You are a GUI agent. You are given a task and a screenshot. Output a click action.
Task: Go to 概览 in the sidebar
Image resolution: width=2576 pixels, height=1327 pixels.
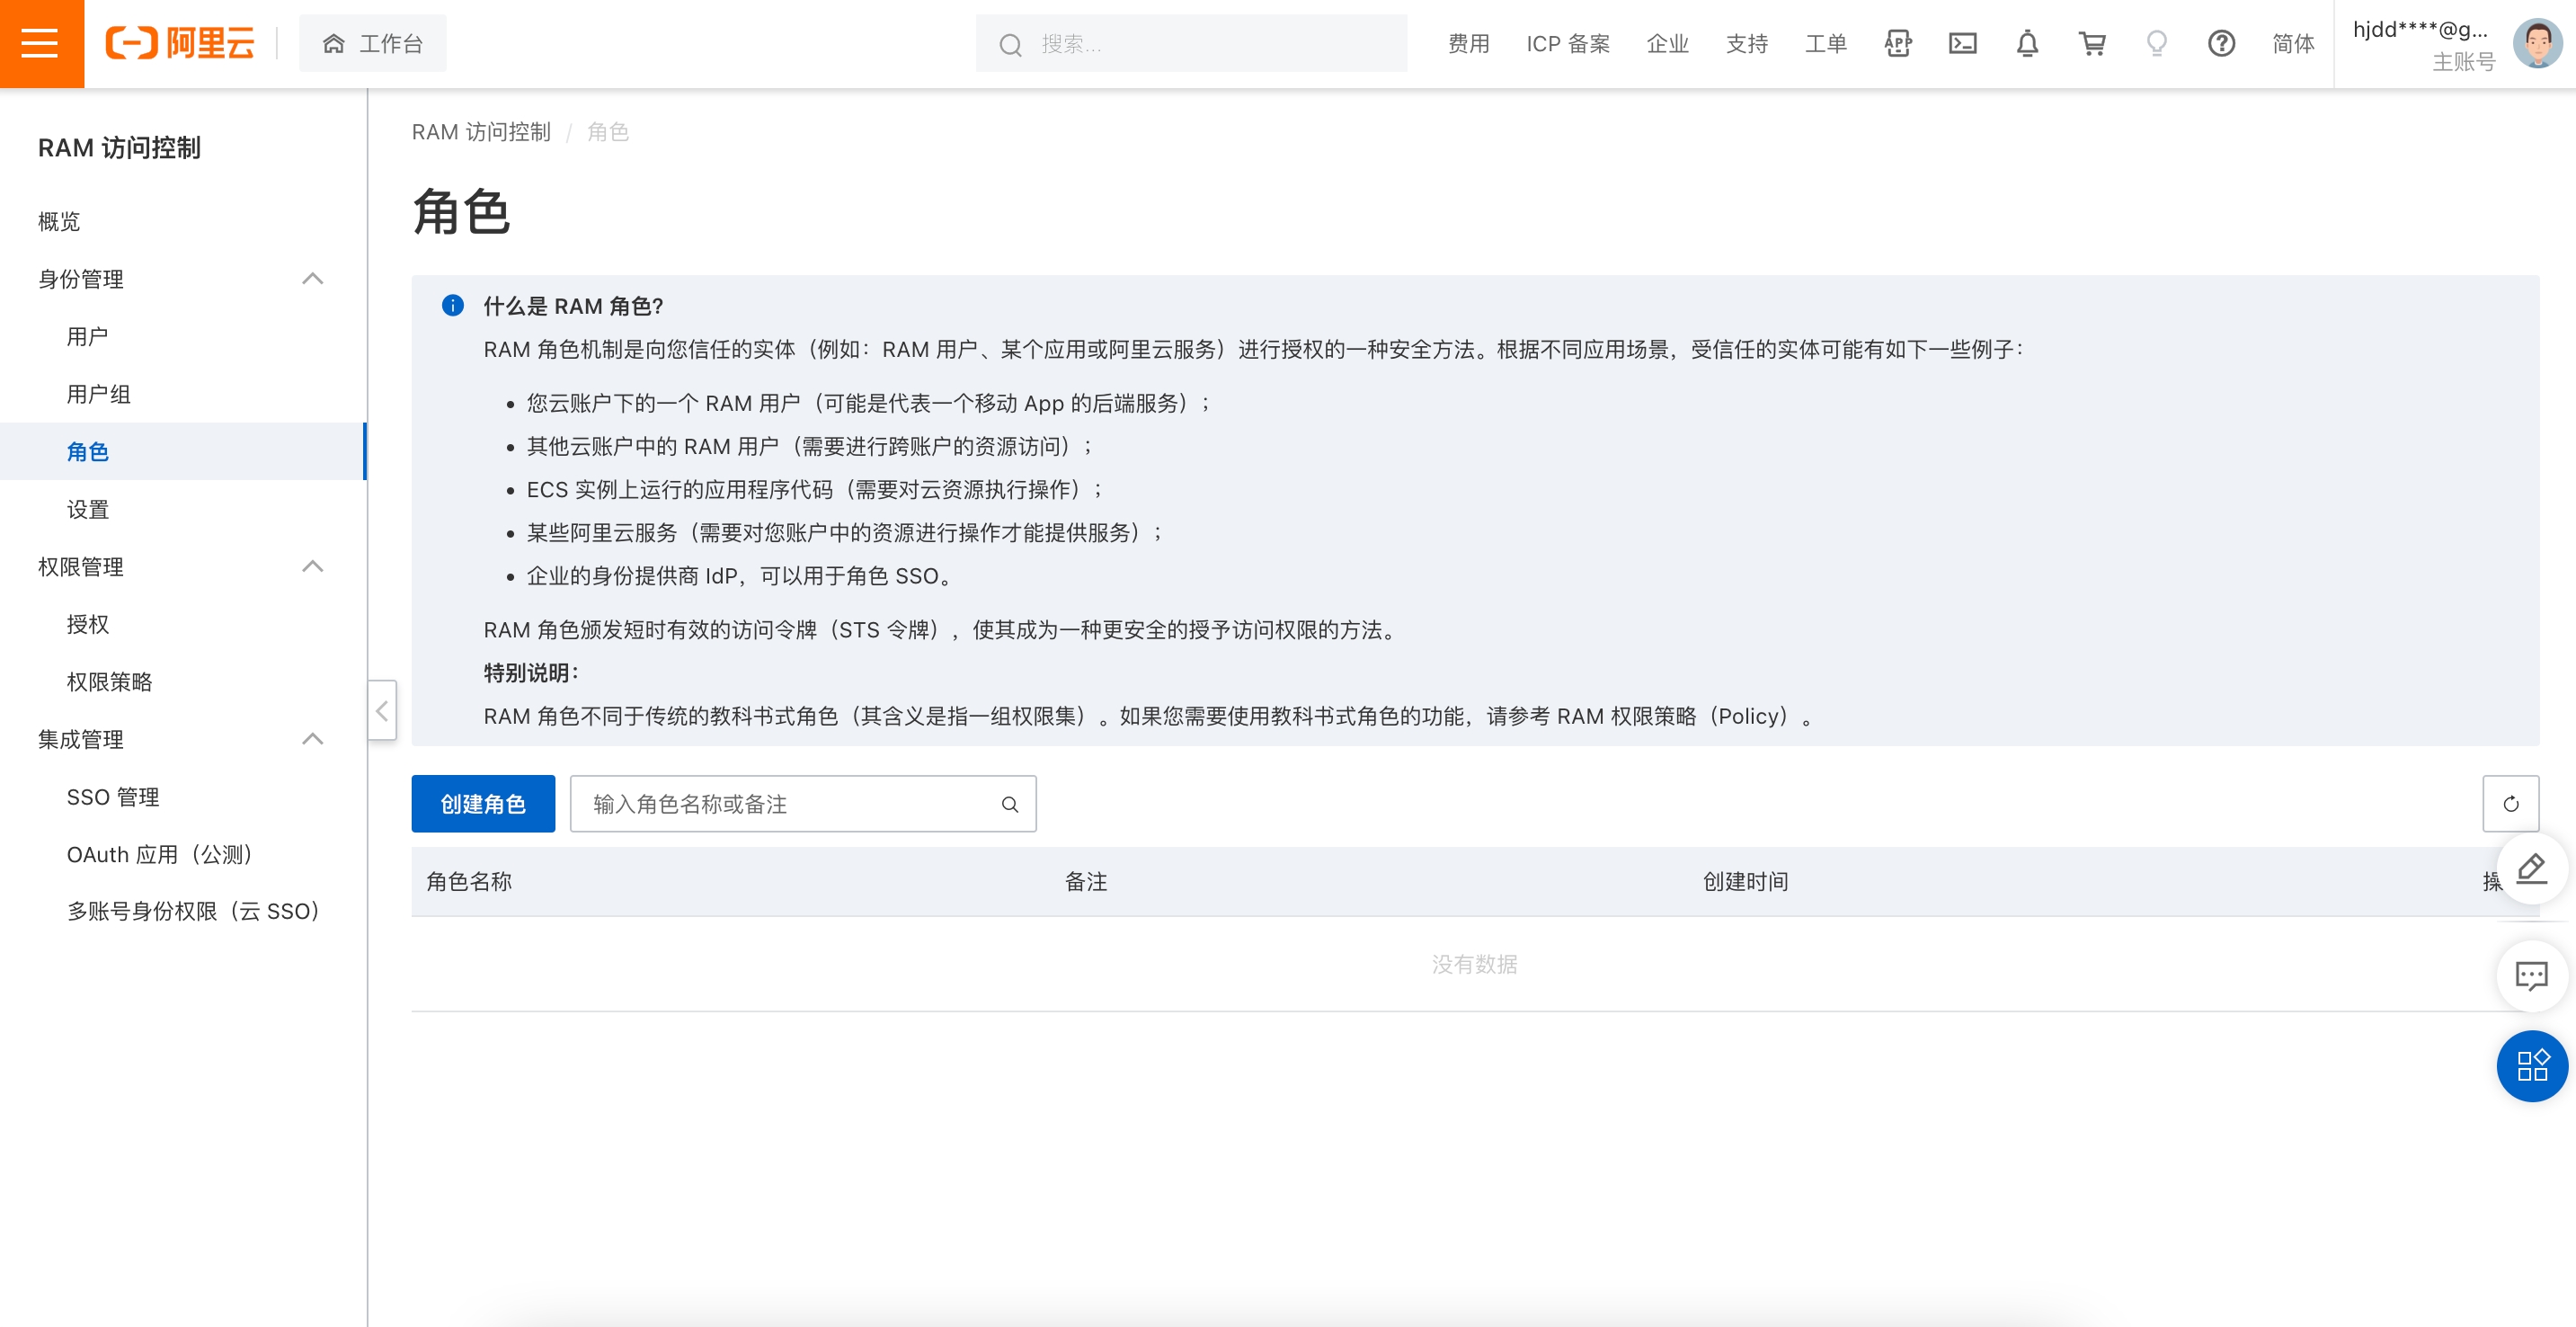pyautogui.click(x=59, y=221)
